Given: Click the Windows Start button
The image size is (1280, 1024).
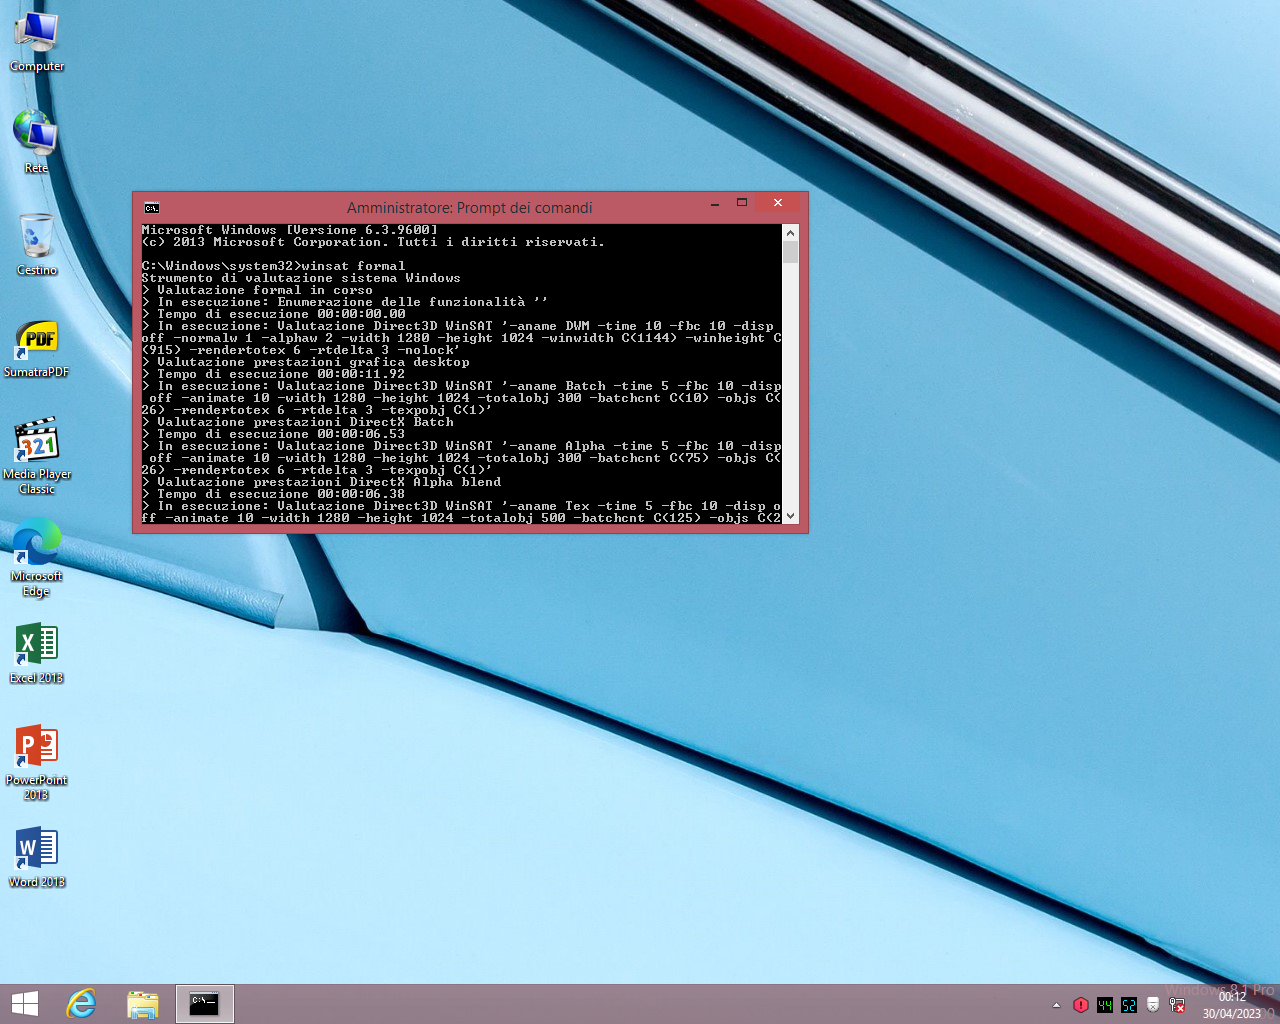Looking at the screenshot, I should point(24,1004).
